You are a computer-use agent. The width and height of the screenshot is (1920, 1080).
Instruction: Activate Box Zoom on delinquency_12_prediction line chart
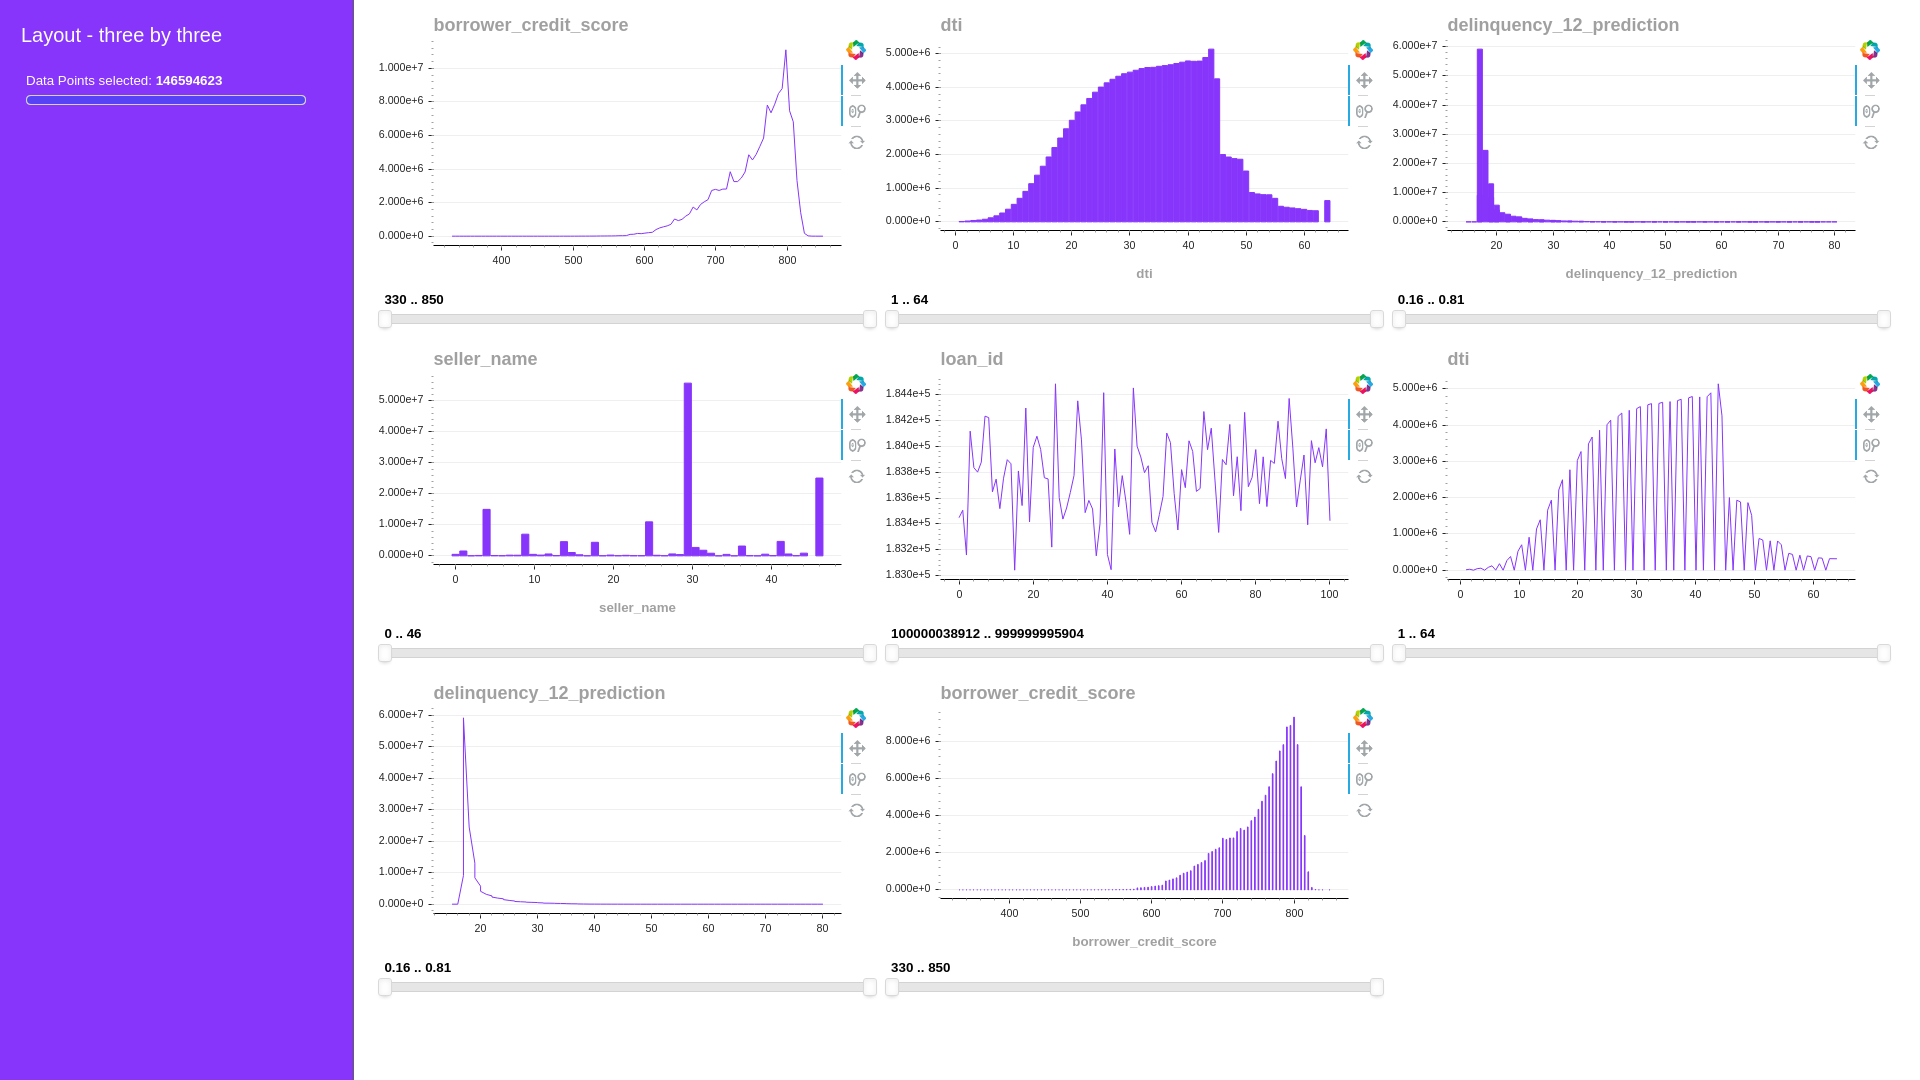click(x=857, y=780)
